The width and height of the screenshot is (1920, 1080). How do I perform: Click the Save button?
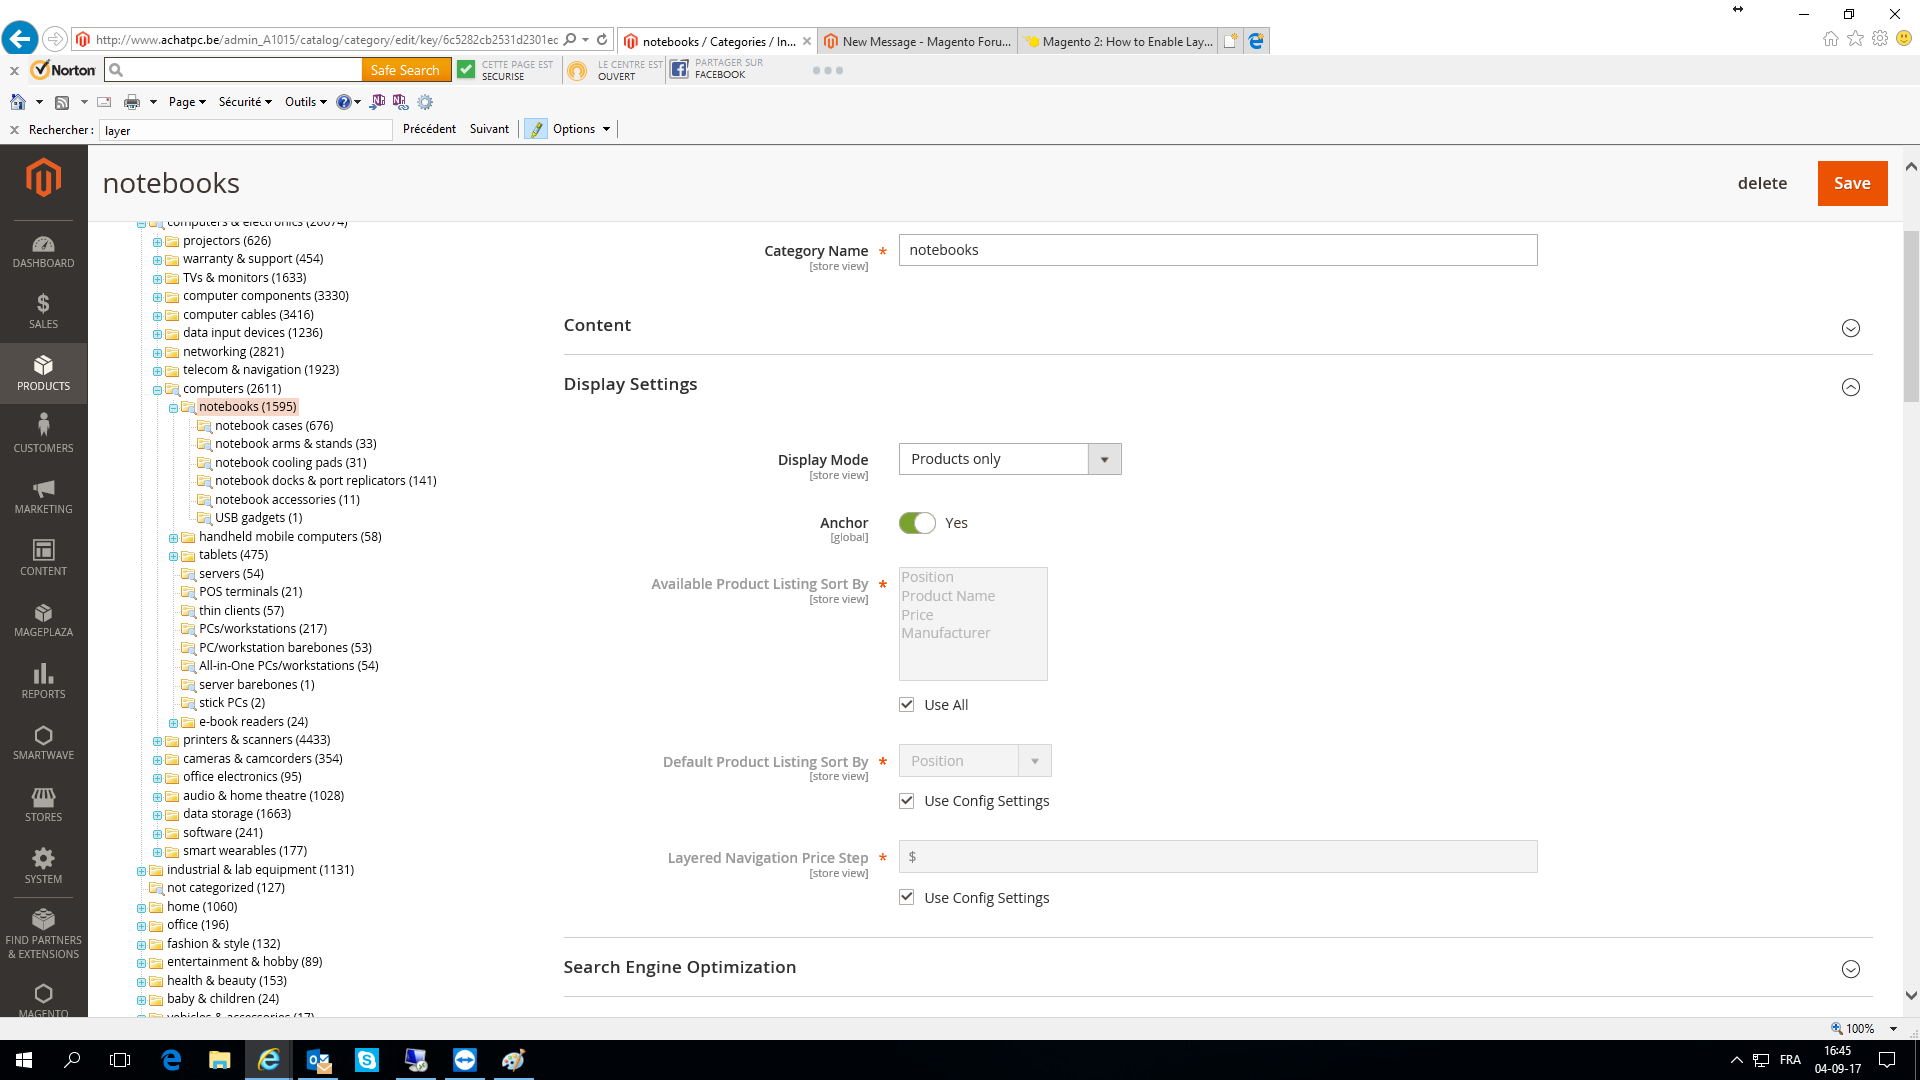point(1851,183)
